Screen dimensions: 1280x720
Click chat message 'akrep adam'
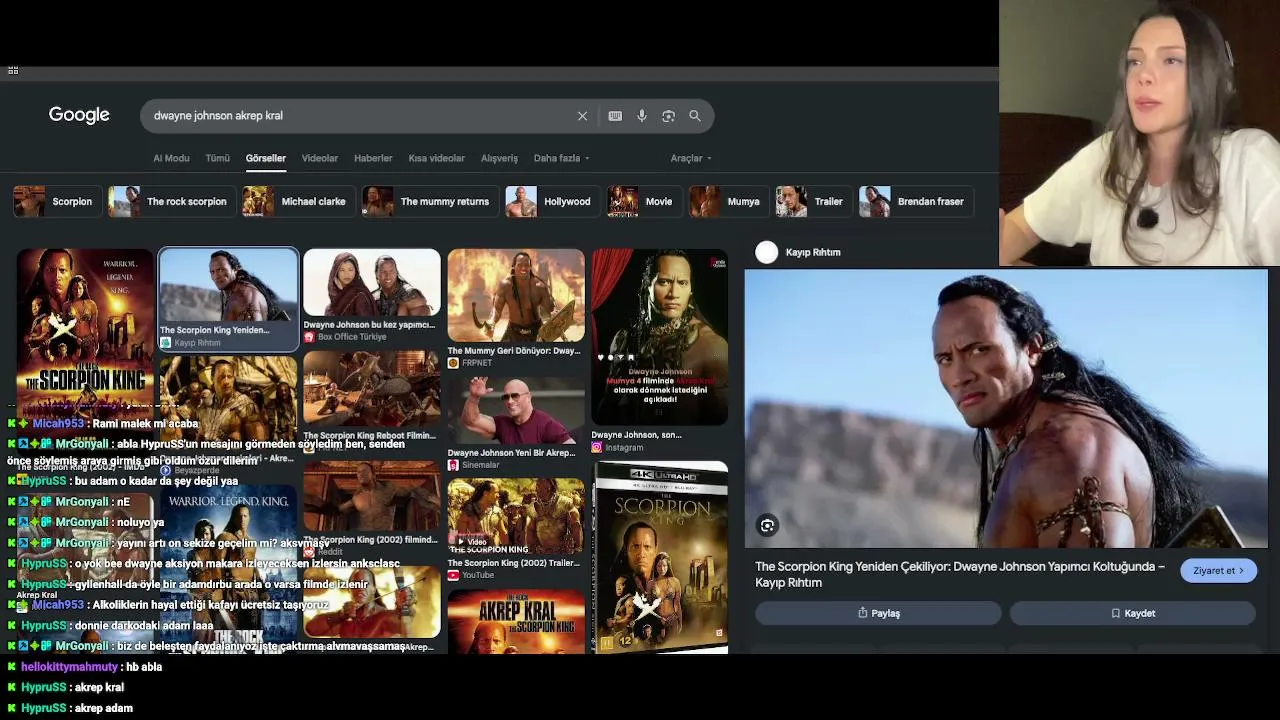coord(104,708)
